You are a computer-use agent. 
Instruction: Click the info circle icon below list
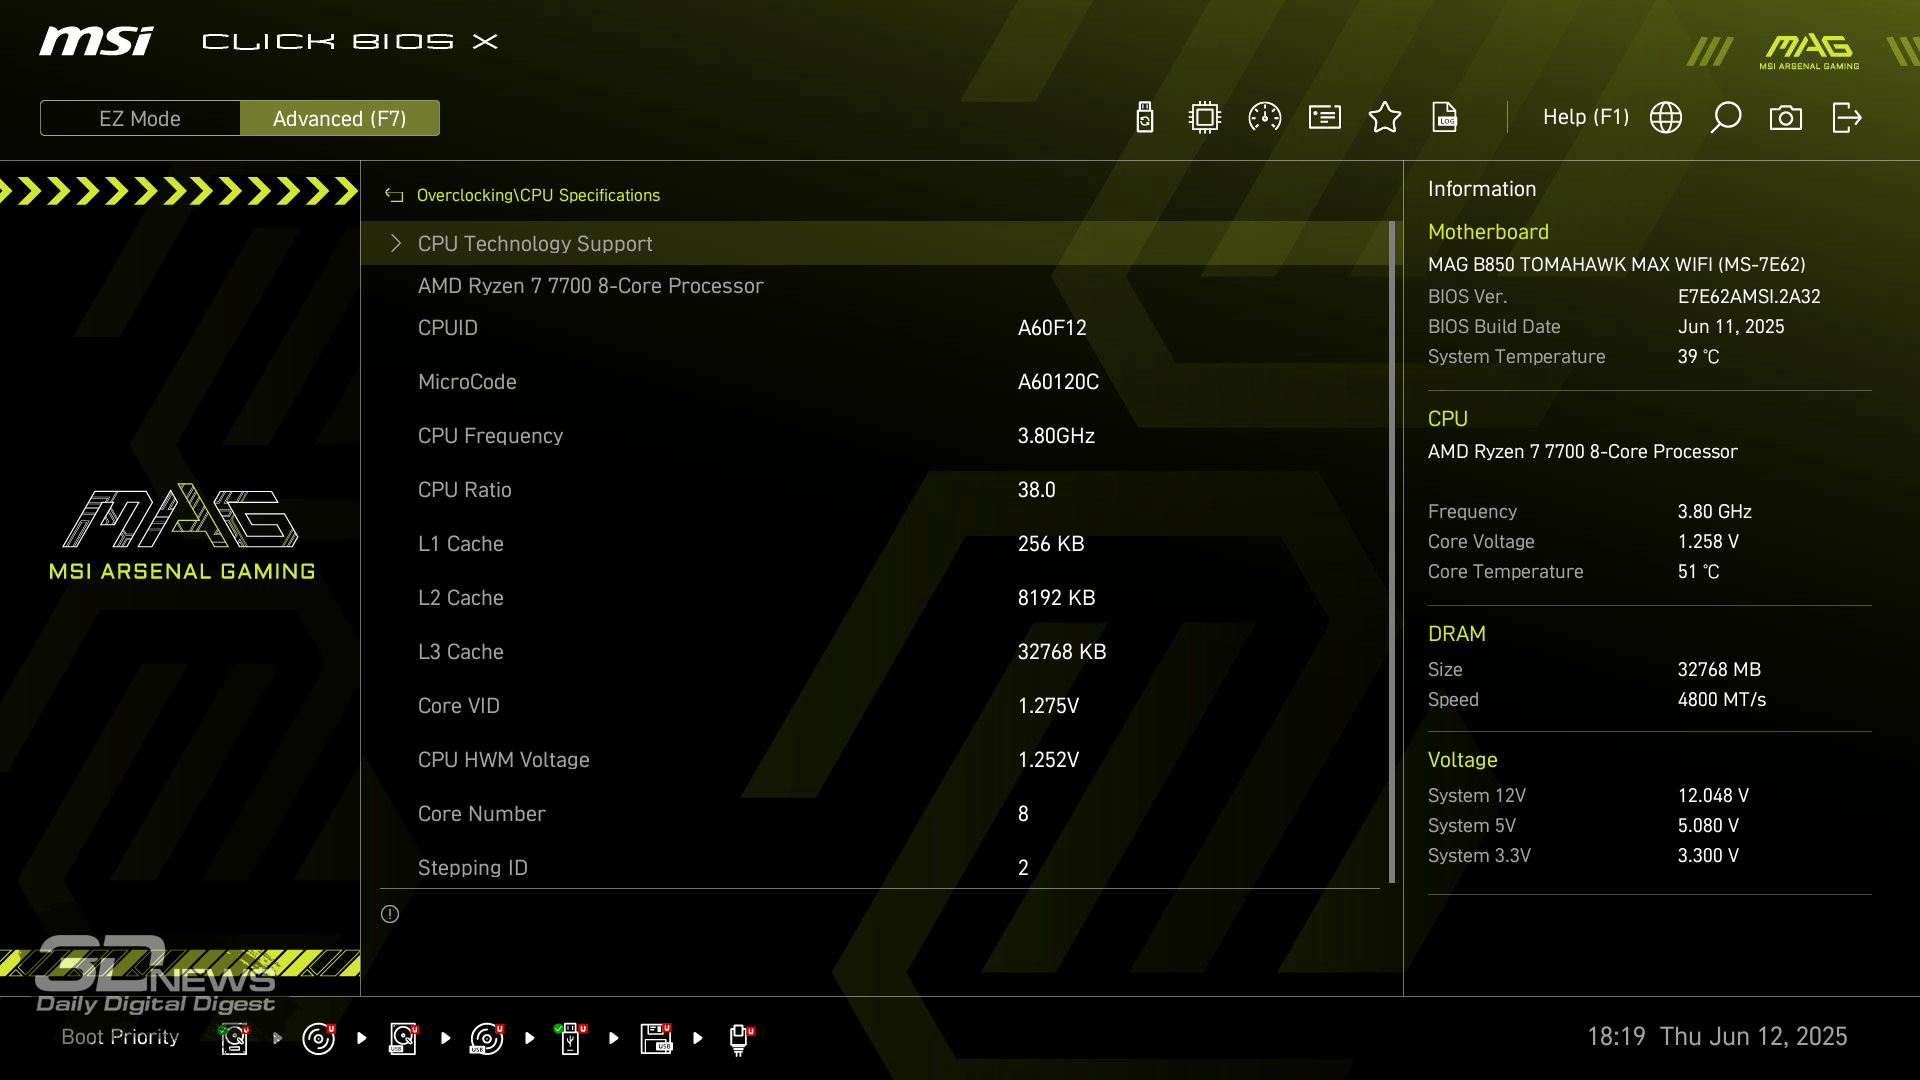click(x=390, y=914)
